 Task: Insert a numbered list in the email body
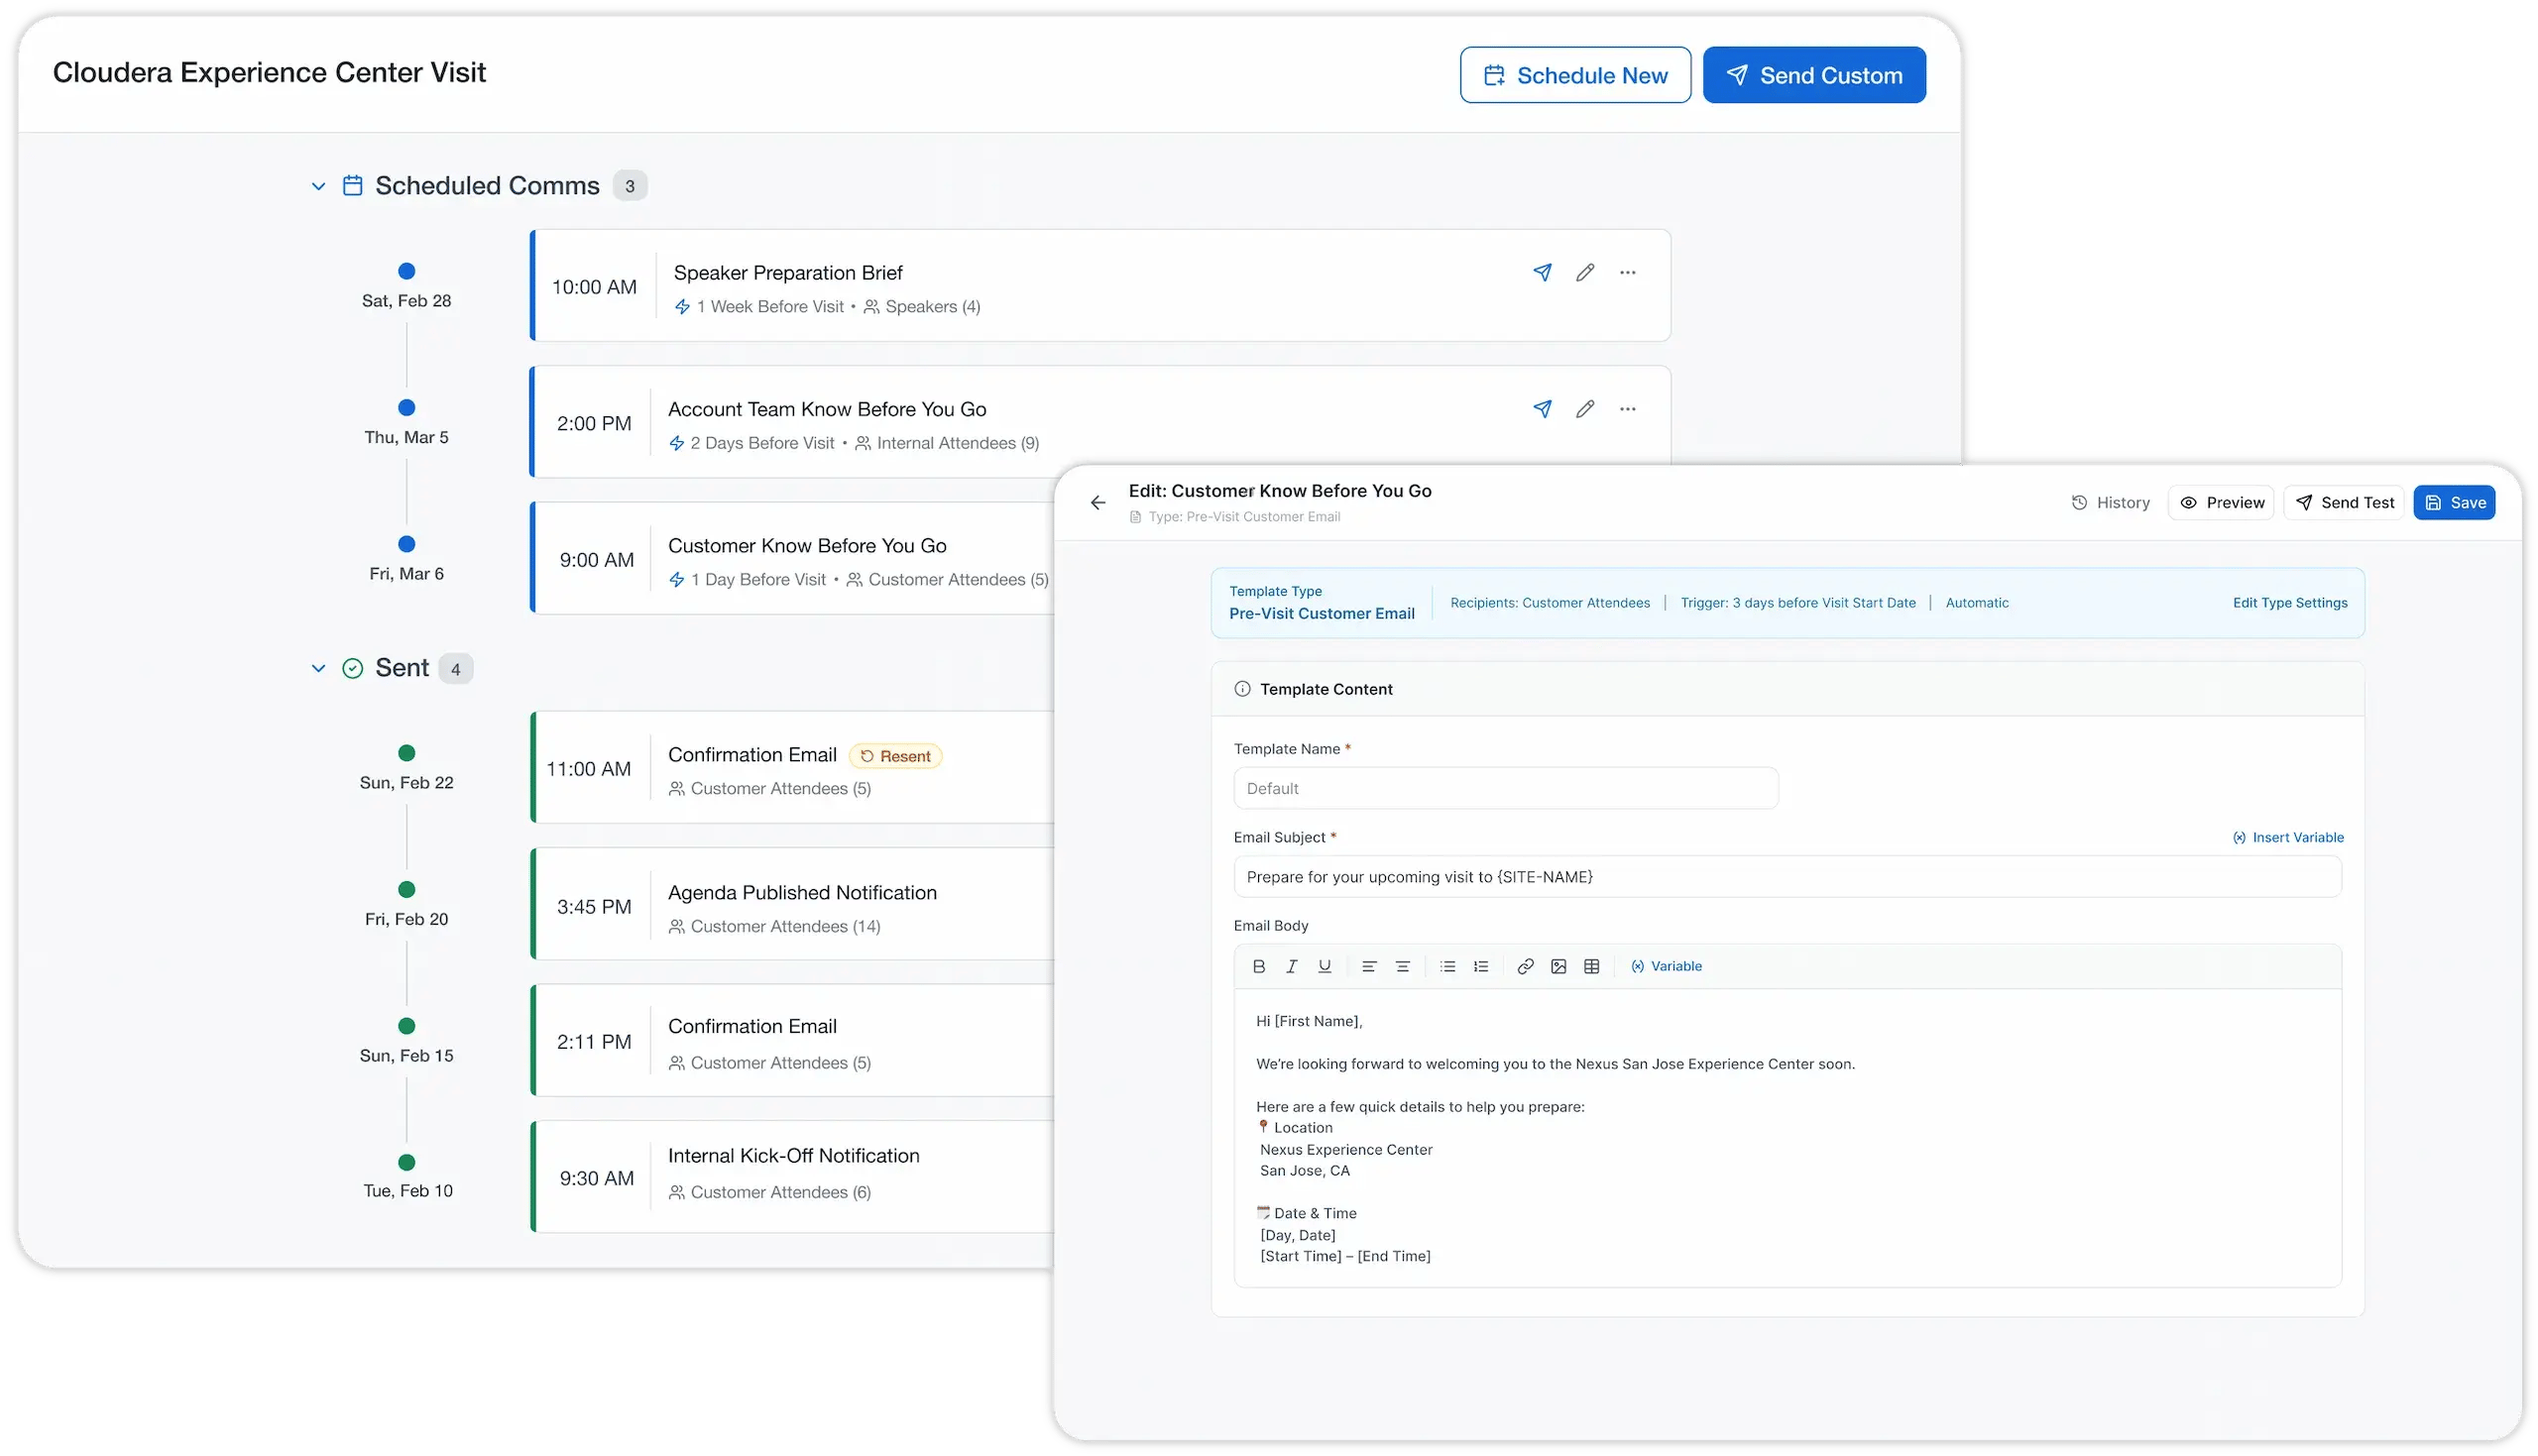click(1481, 966)
